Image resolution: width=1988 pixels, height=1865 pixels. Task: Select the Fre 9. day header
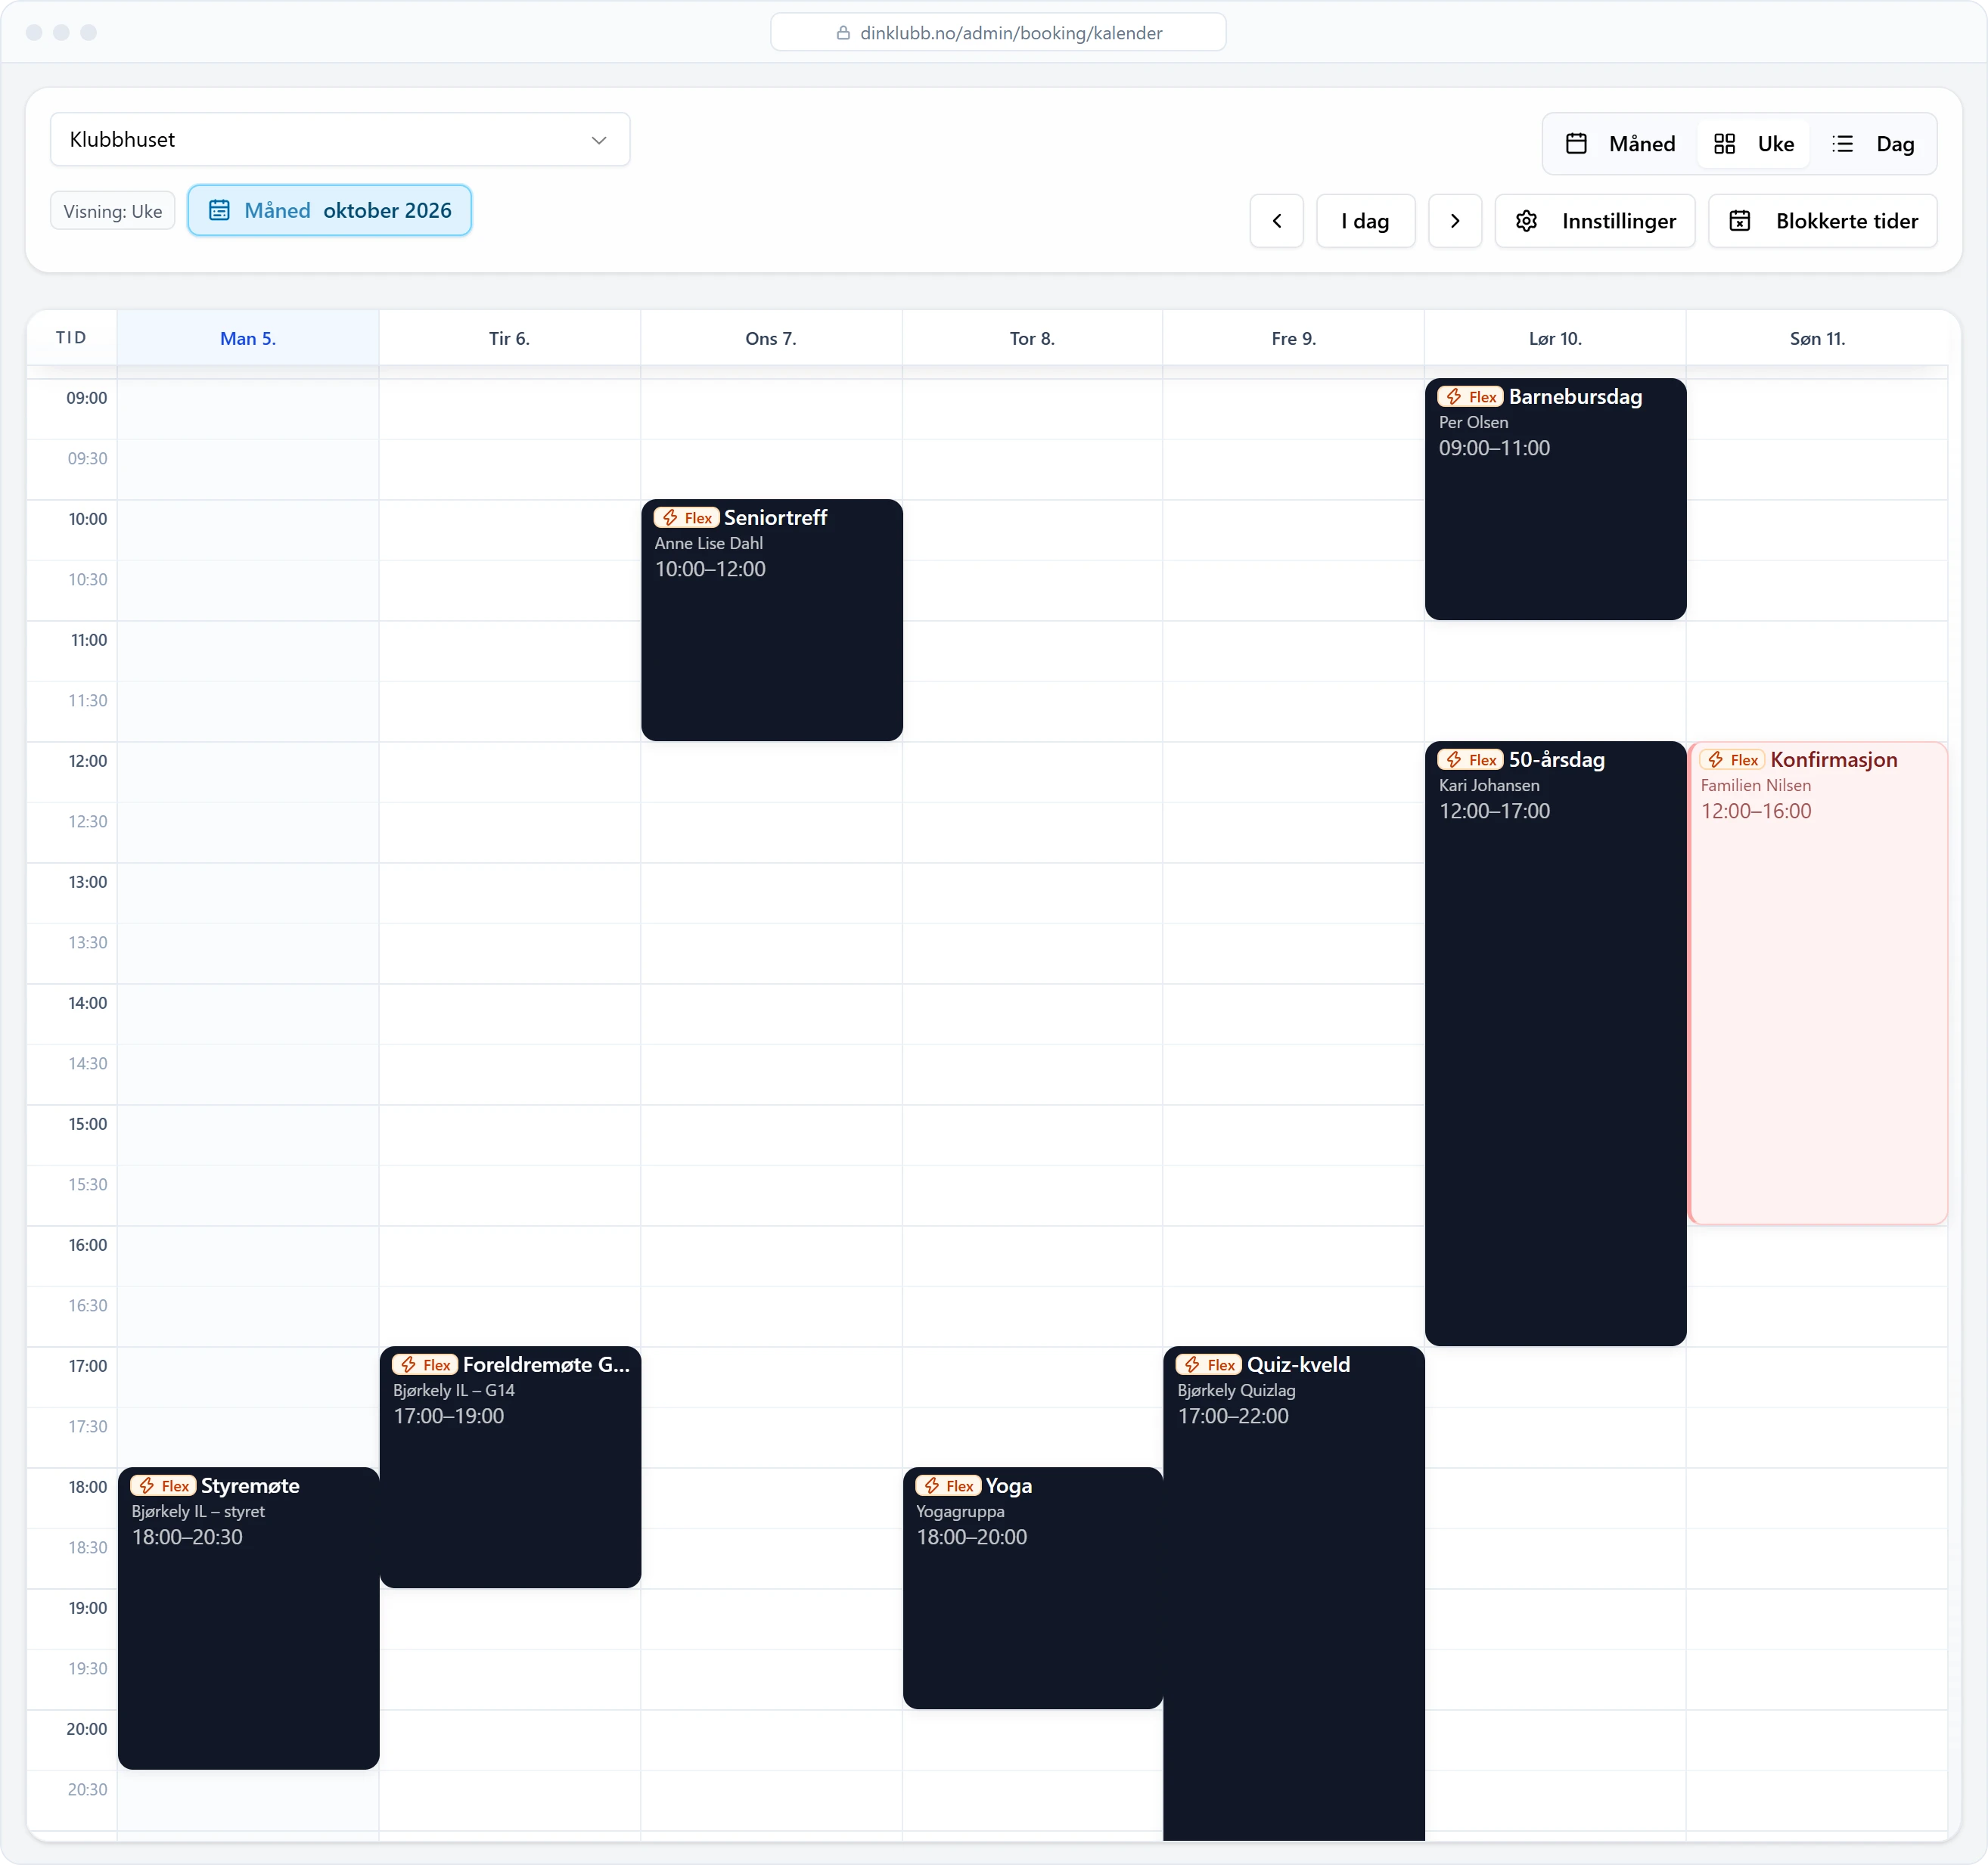1294,338
